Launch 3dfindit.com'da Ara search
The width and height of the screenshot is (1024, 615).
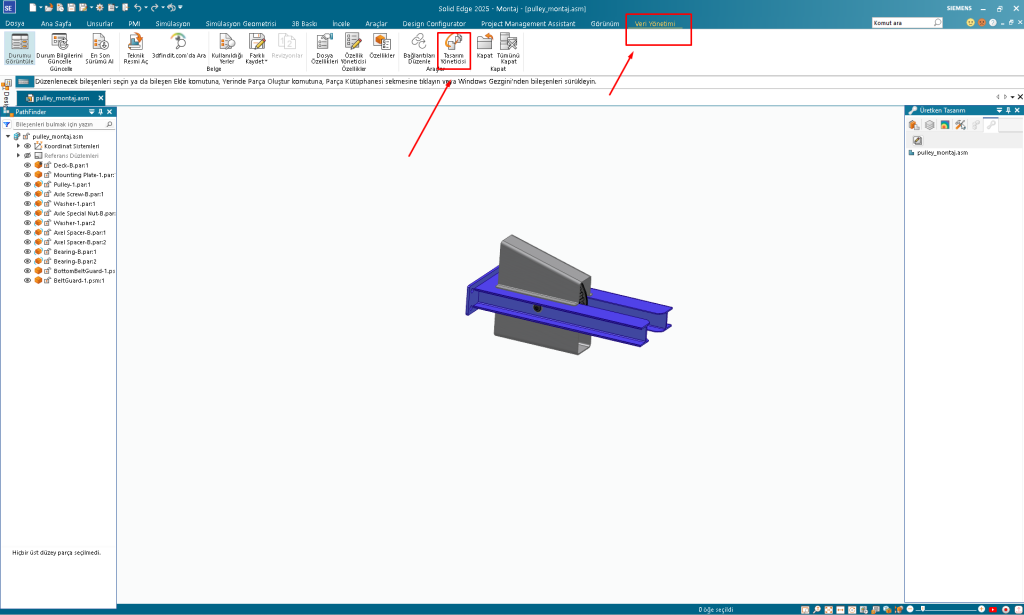178,47
